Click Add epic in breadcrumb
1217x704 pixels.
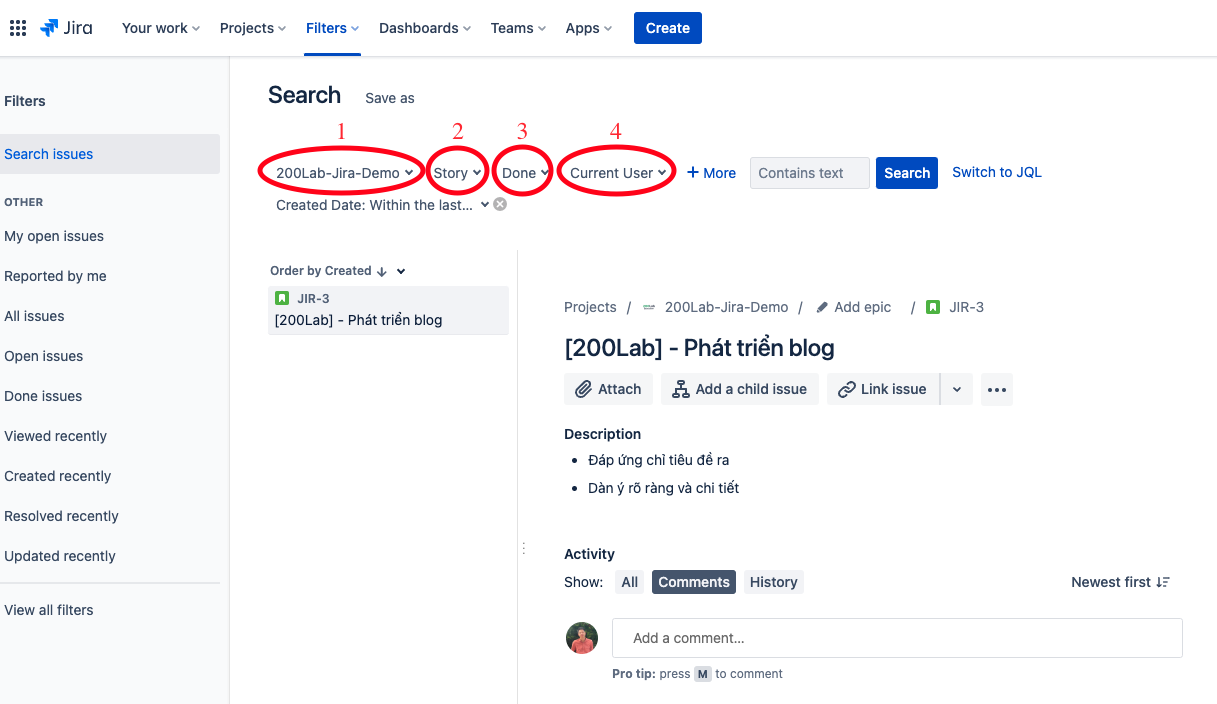coord(863,307)
